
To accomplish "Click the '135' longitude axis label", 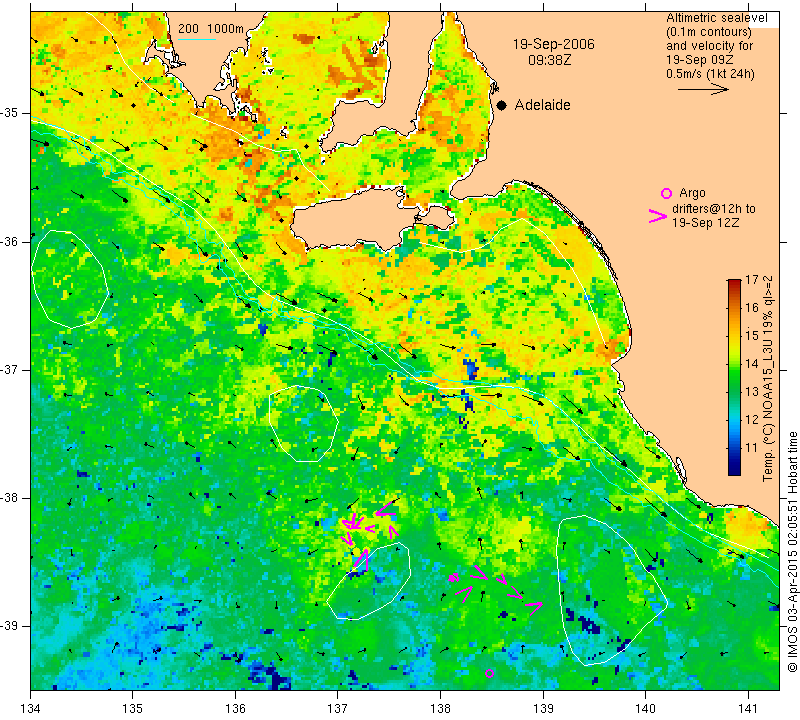I will point(133,709).
